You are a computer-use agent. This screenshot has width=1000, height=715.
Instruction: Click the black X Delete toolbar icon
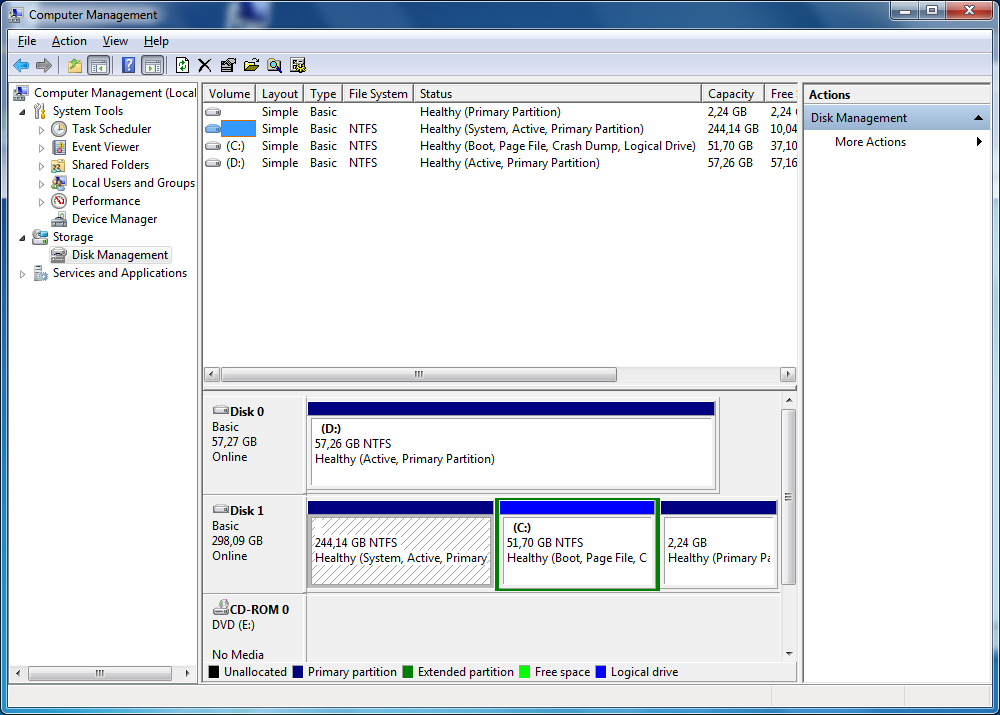click(205, 65)
